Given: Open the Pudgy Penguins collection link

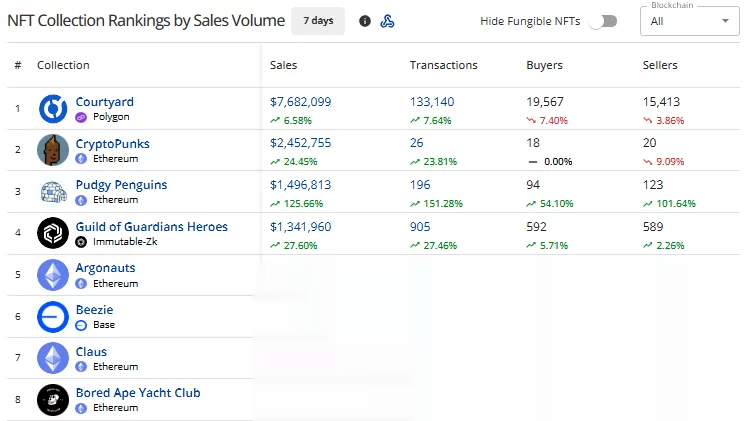Looking at the screenshot, I should coord(121,185).
